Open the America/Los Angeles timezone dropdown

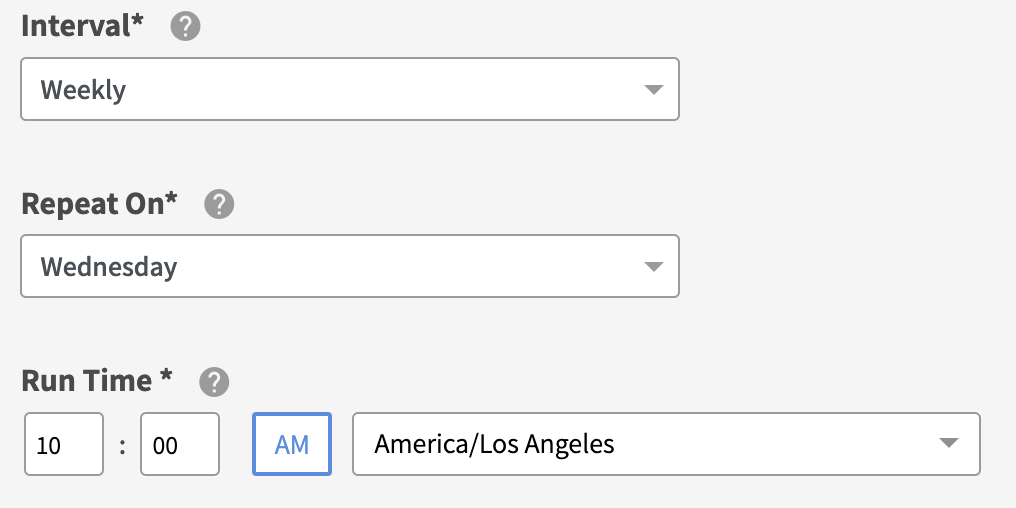tap(666, 444)
